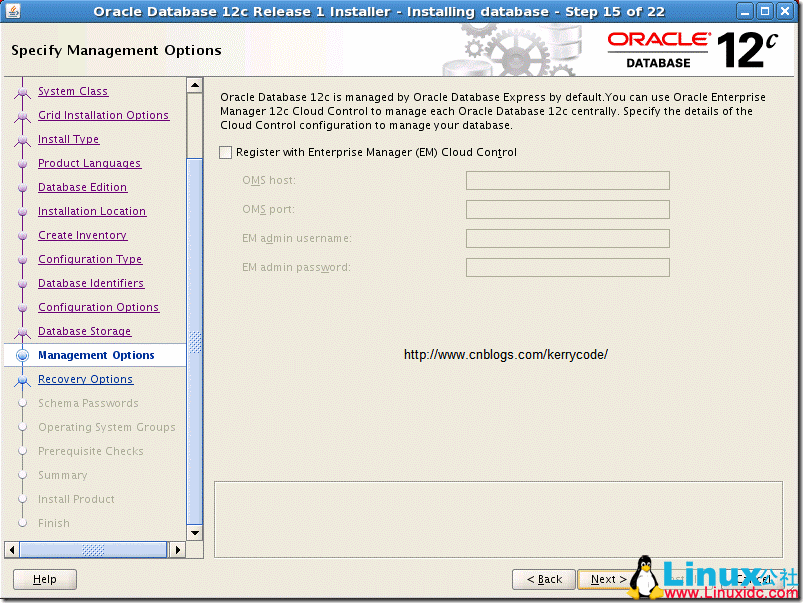Viewport: 803px width, 603px height.
Task: Click the step marker beside Management Options
Action: [x=20, y=355]
